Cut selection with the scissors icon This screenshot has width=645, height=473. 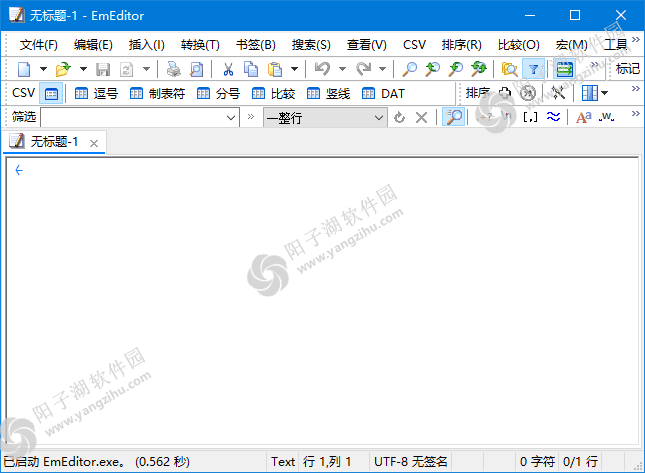[228, 69]
